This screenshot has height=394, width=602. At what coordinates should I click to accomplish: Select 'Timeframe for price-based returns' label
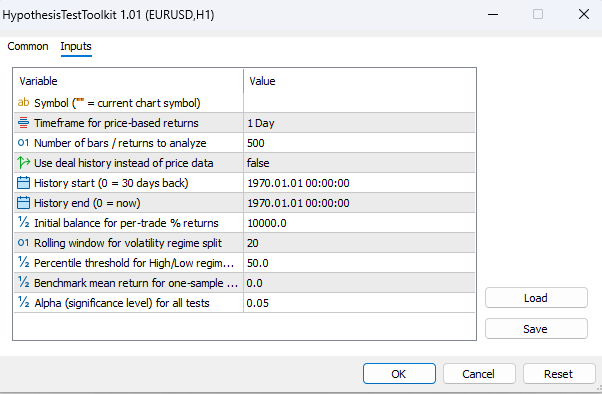[x=116, y=123]
